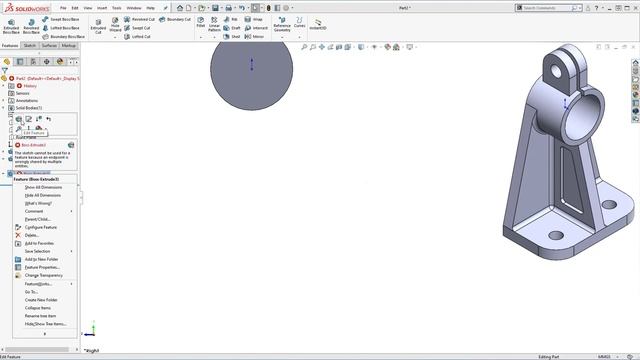Expand the Solid Bodies(1) node
This screenshot has width=640, height=360.
[x=3, y=108]
